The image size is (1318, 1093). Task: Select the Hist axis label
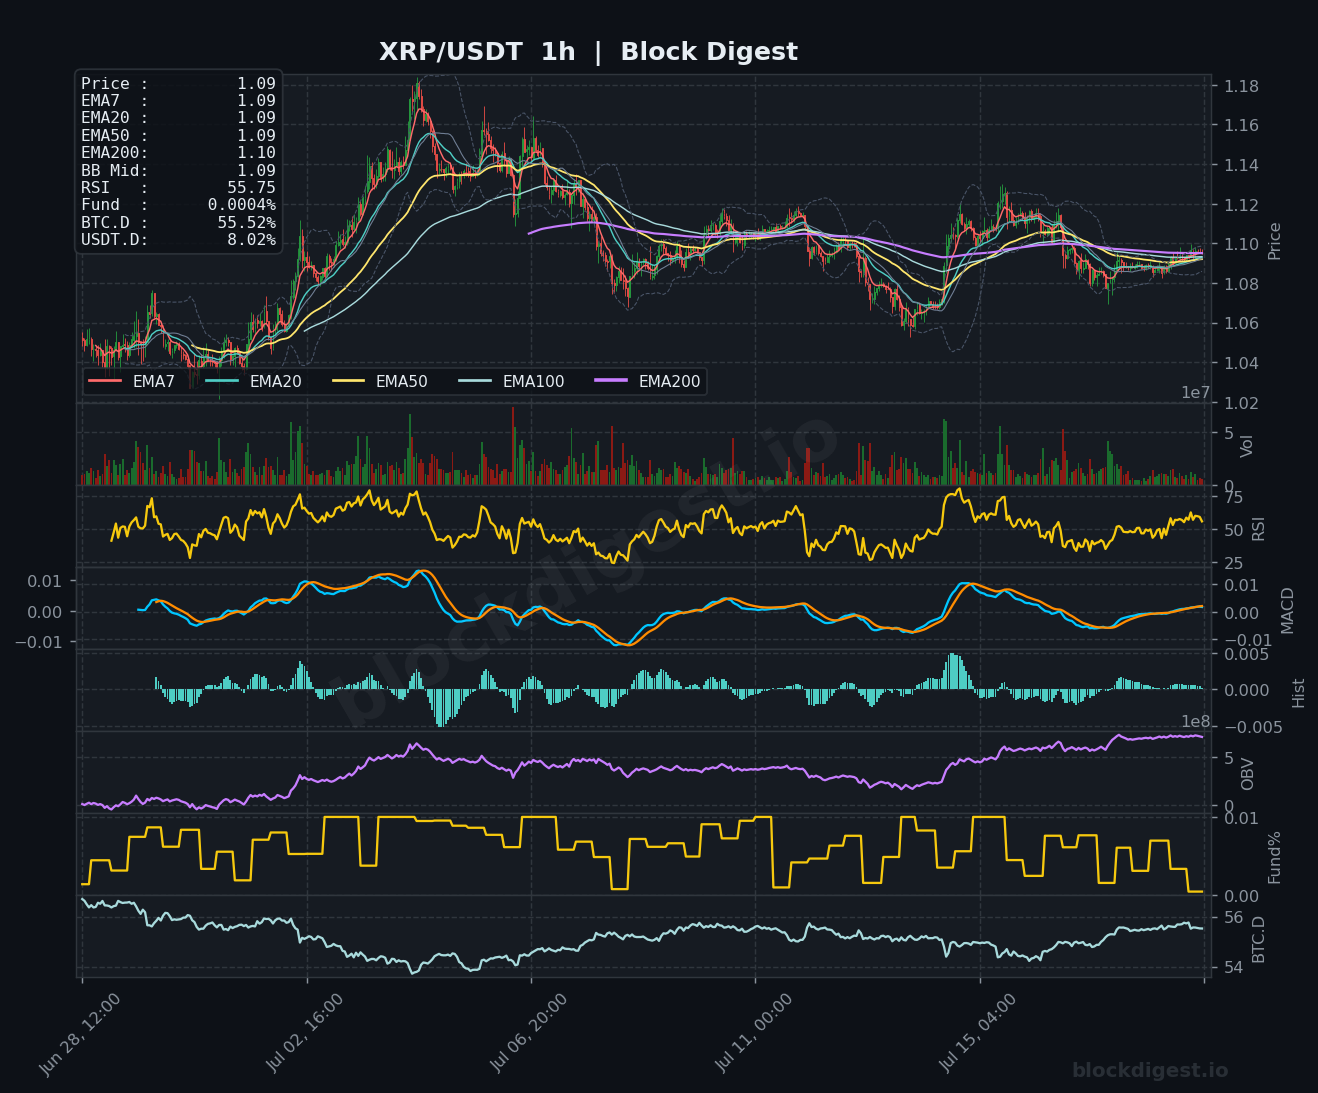(1299, 692)
